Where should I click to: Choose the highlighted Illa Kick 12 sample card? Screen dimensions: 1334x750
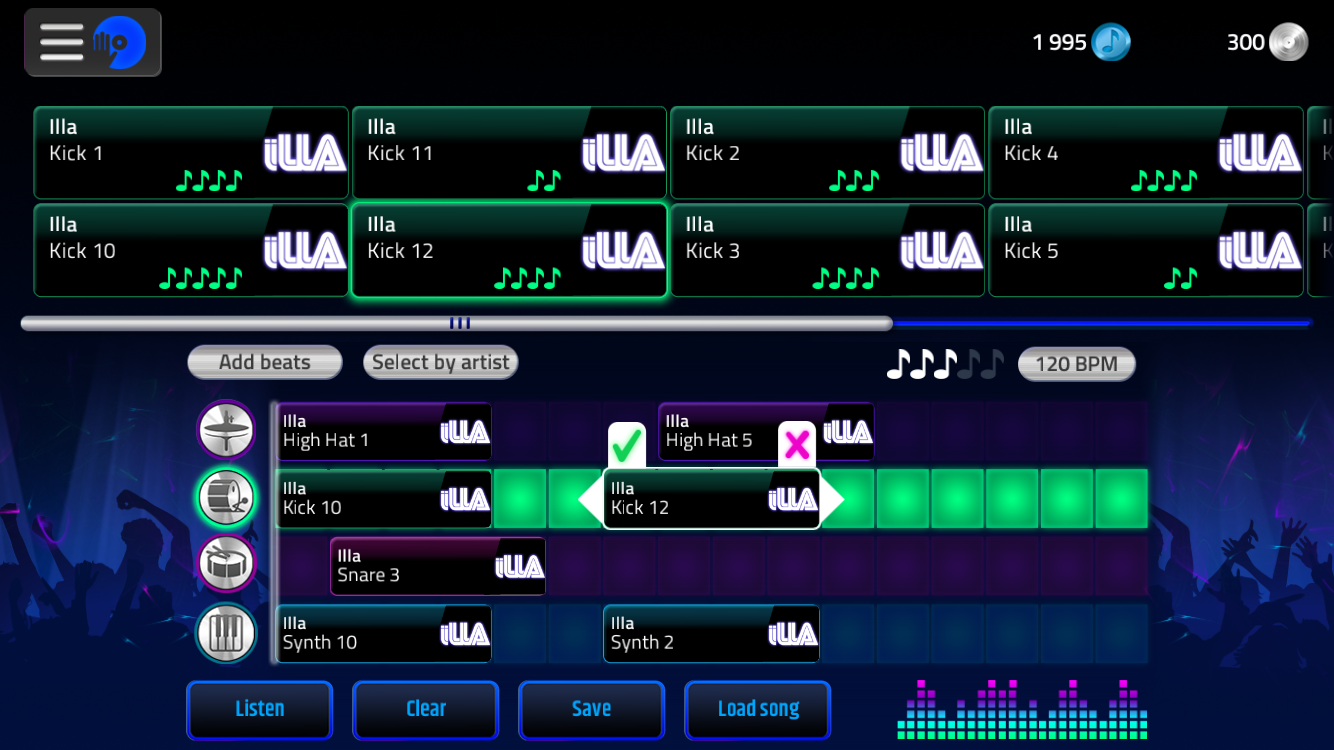coord(509,251)
